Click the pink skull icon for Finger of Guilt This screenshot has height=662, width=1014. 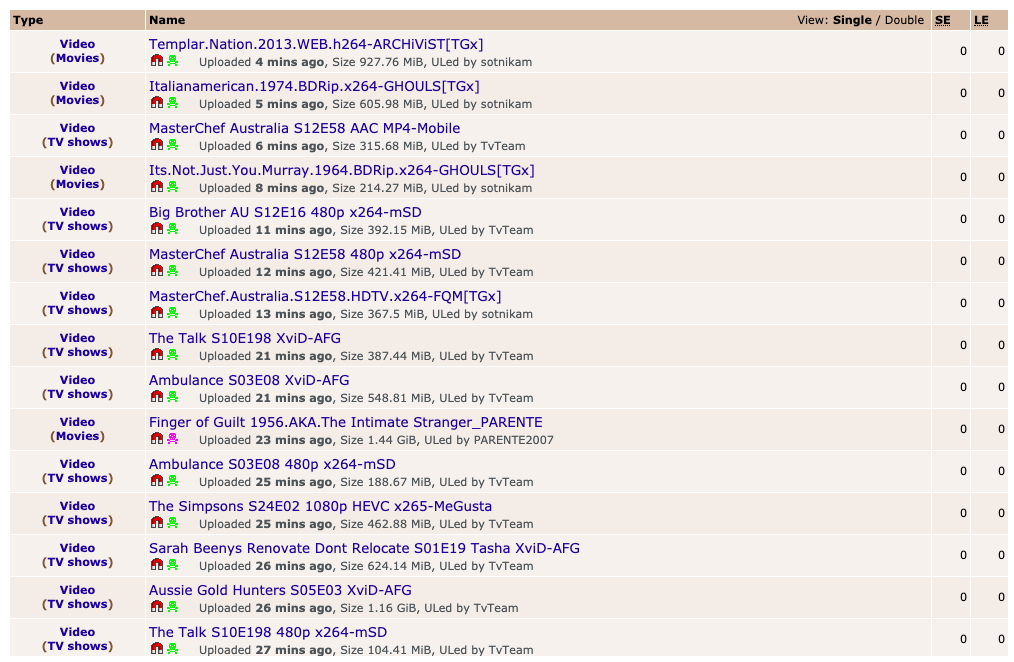click(173, 439)
